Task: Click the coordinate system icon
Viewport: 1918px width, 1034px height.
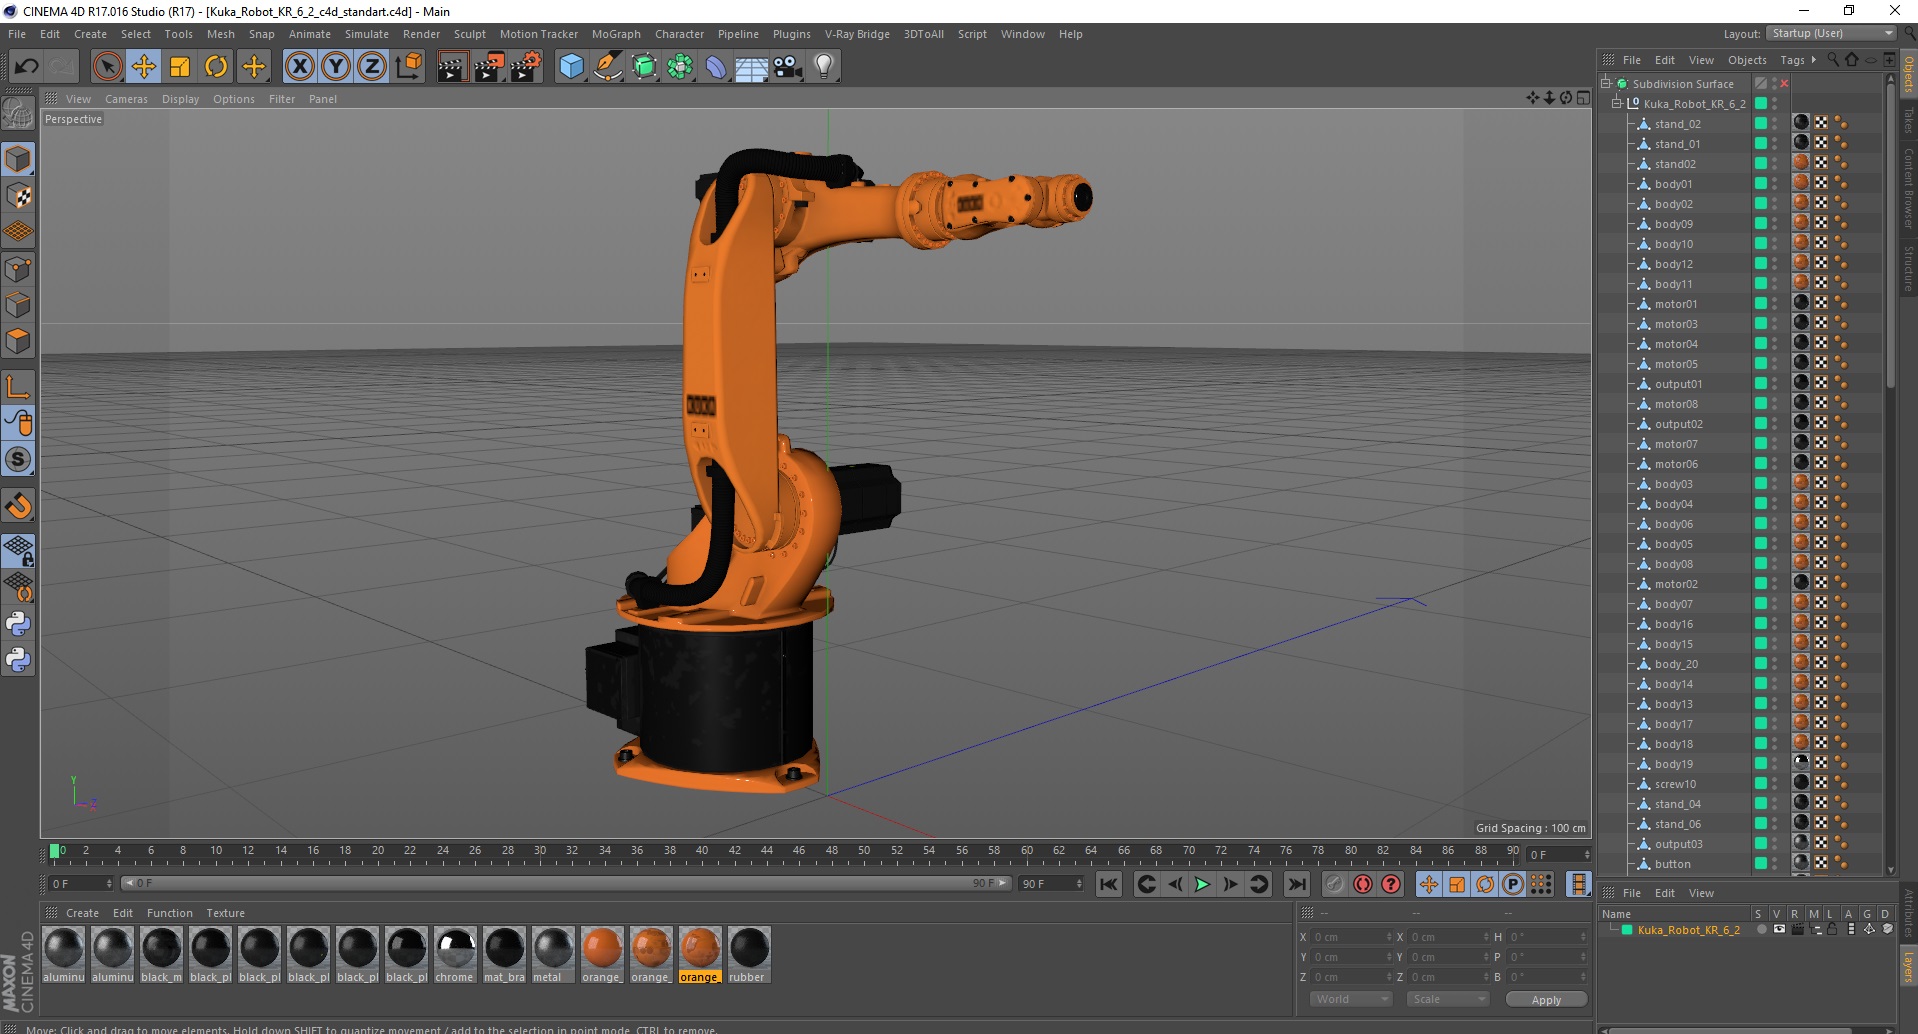Action: [x=409, y=67]
